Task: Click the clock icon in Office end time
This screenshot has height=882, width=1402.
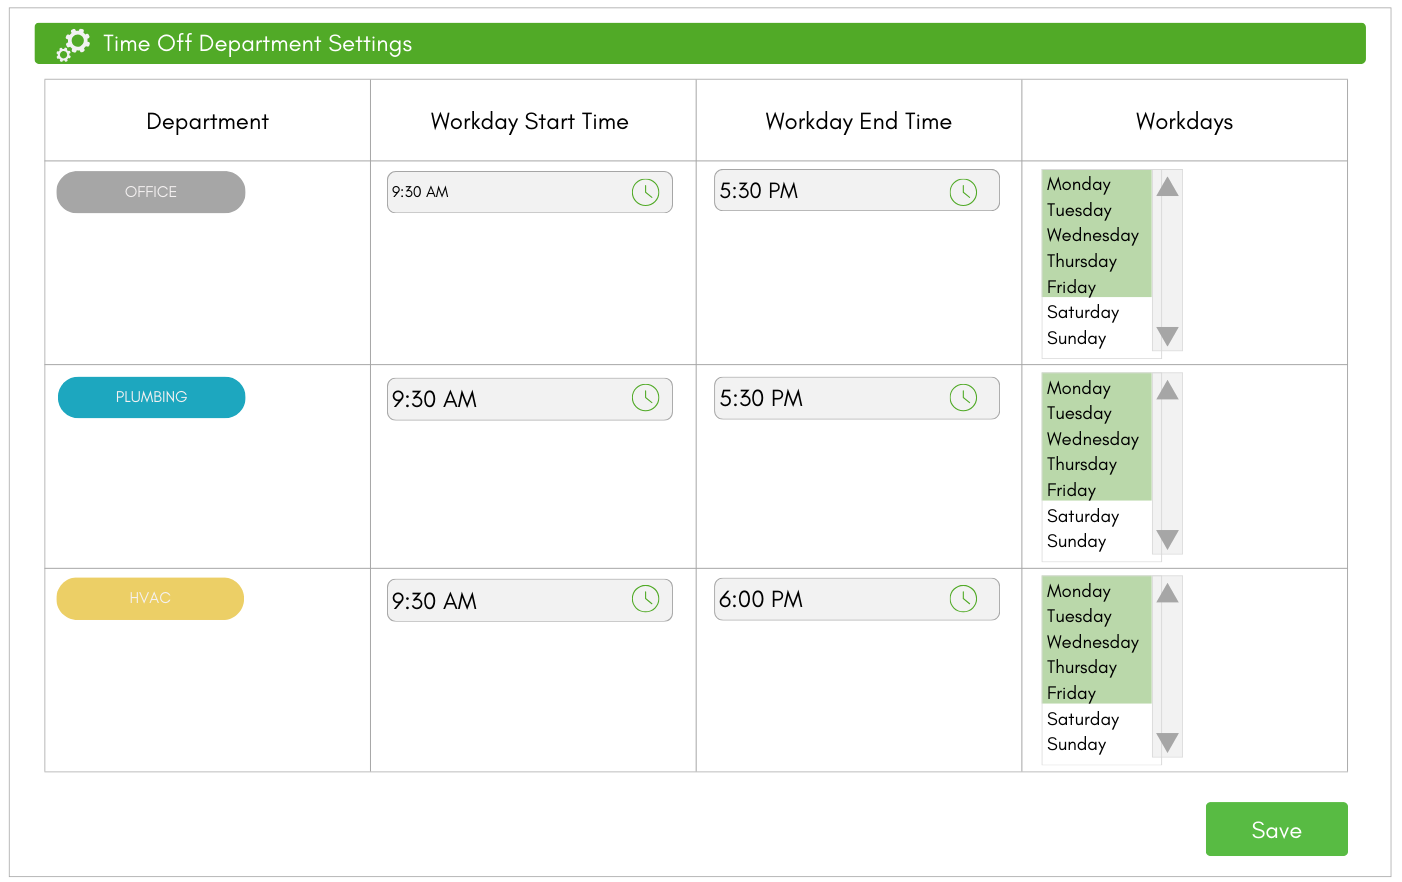Action: (963, 192)
